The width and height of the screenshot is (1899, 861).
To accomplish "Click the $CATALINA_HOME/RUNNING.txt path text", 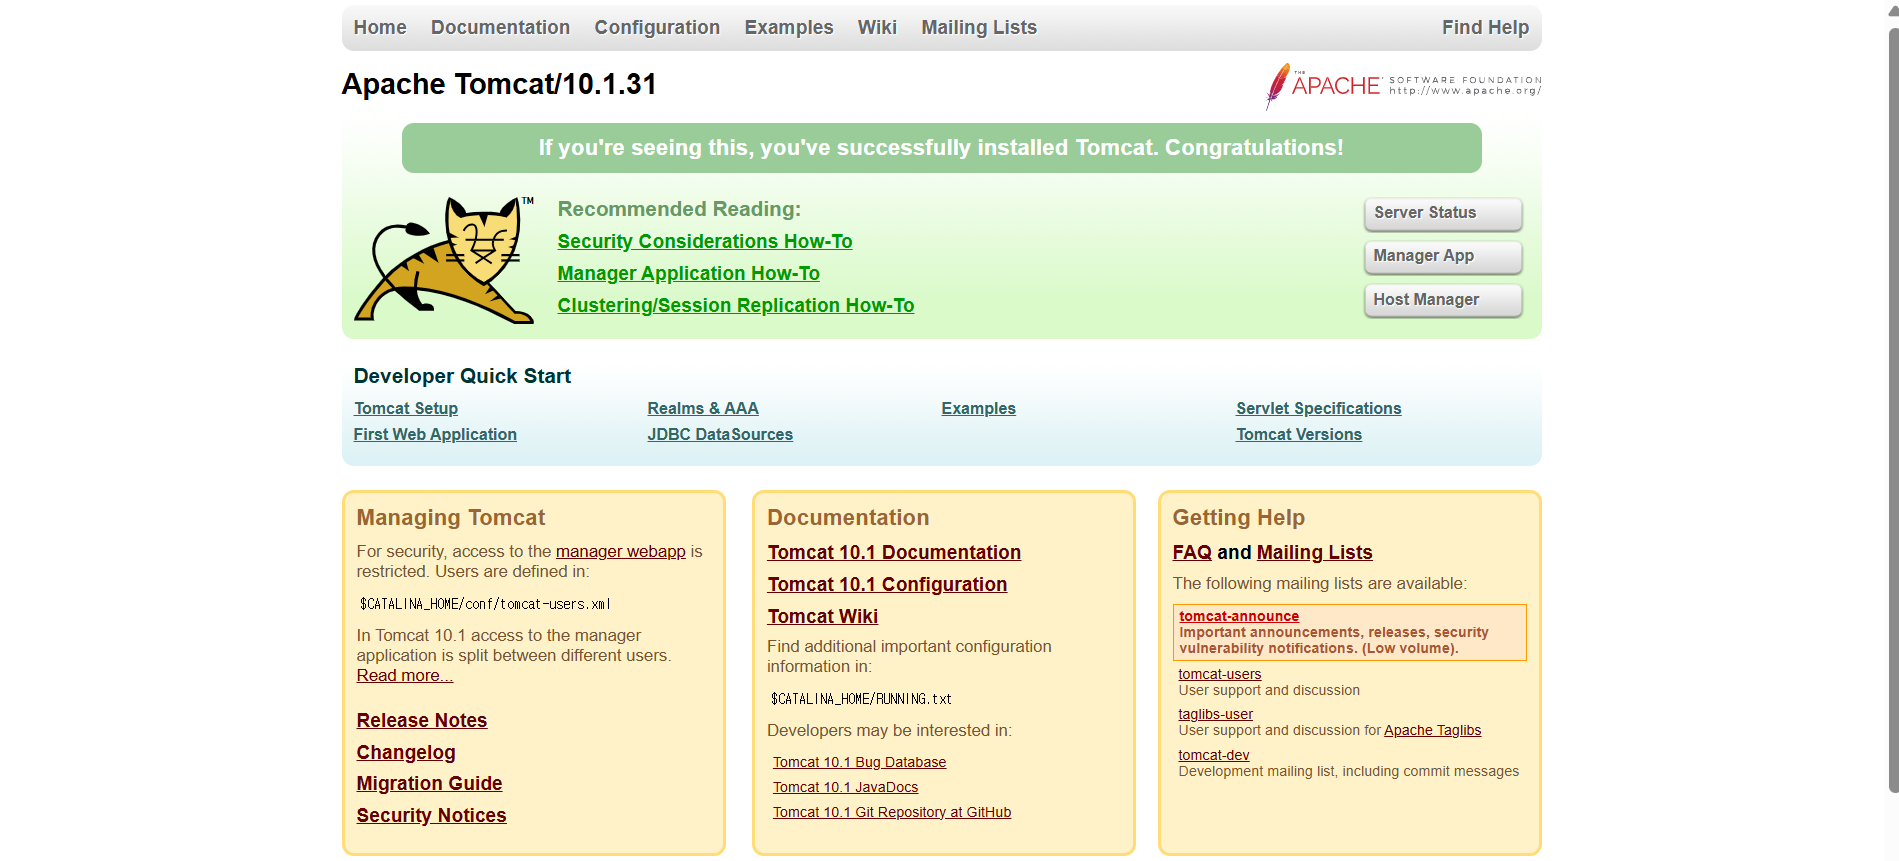I will pos(861,699).
